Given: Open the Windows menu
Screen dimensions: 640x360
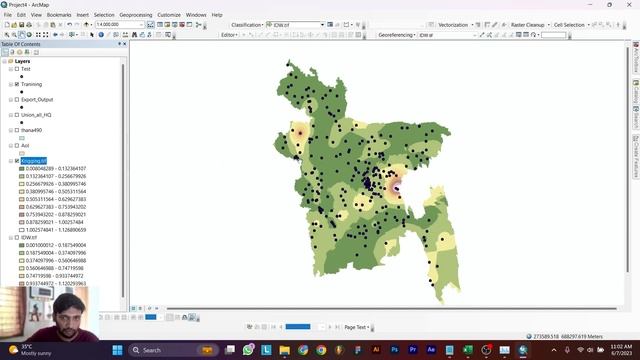Looking at the screenshot, I should pyautogui.click(x=196, y=15).
